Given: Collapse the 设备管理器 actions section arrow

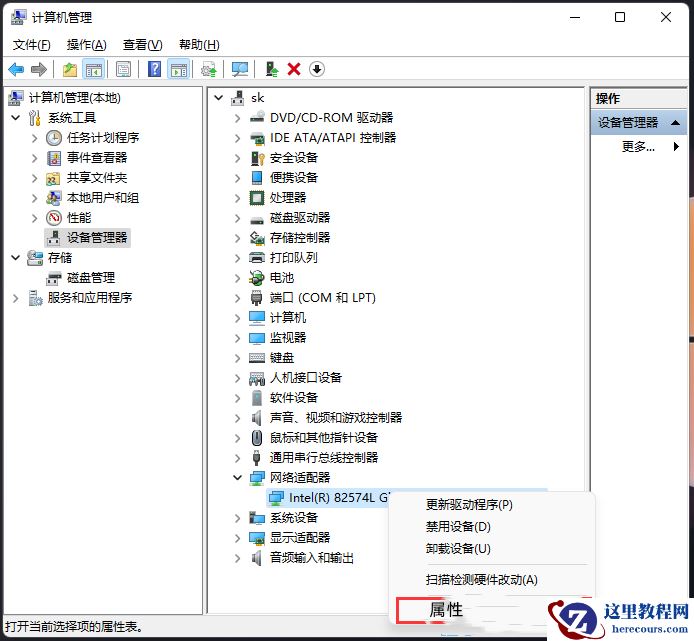Looking at the screenshot, I should click(x=675, y=123).
